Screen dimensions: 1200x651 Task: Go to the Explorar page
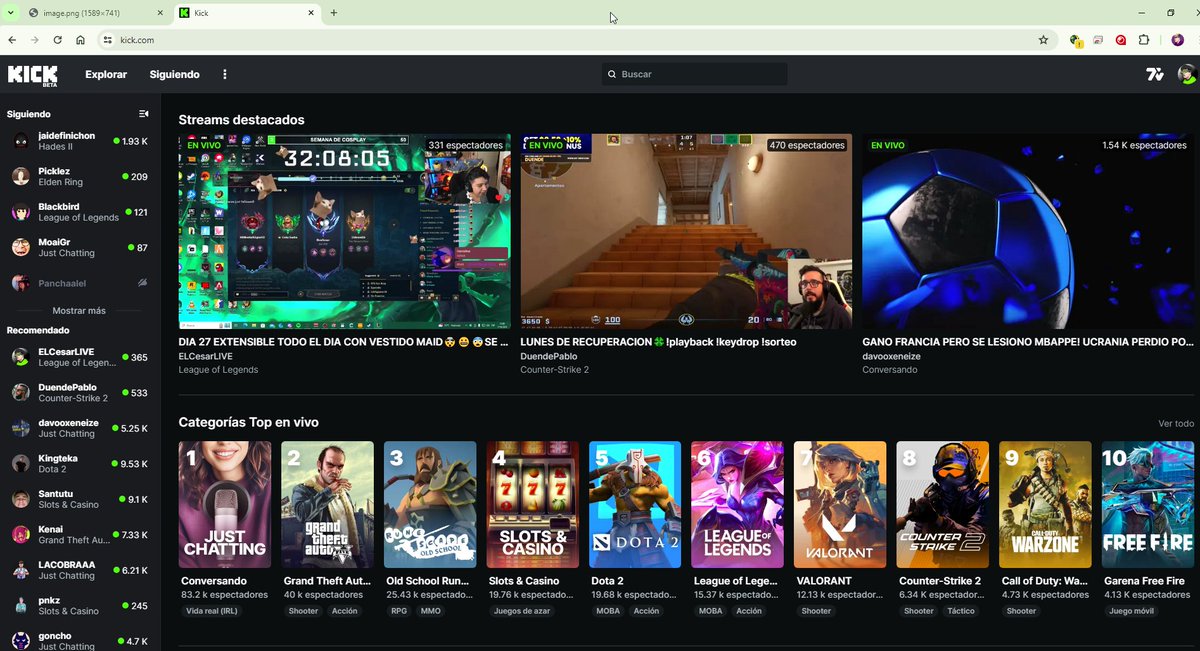[x=106, y=75]
